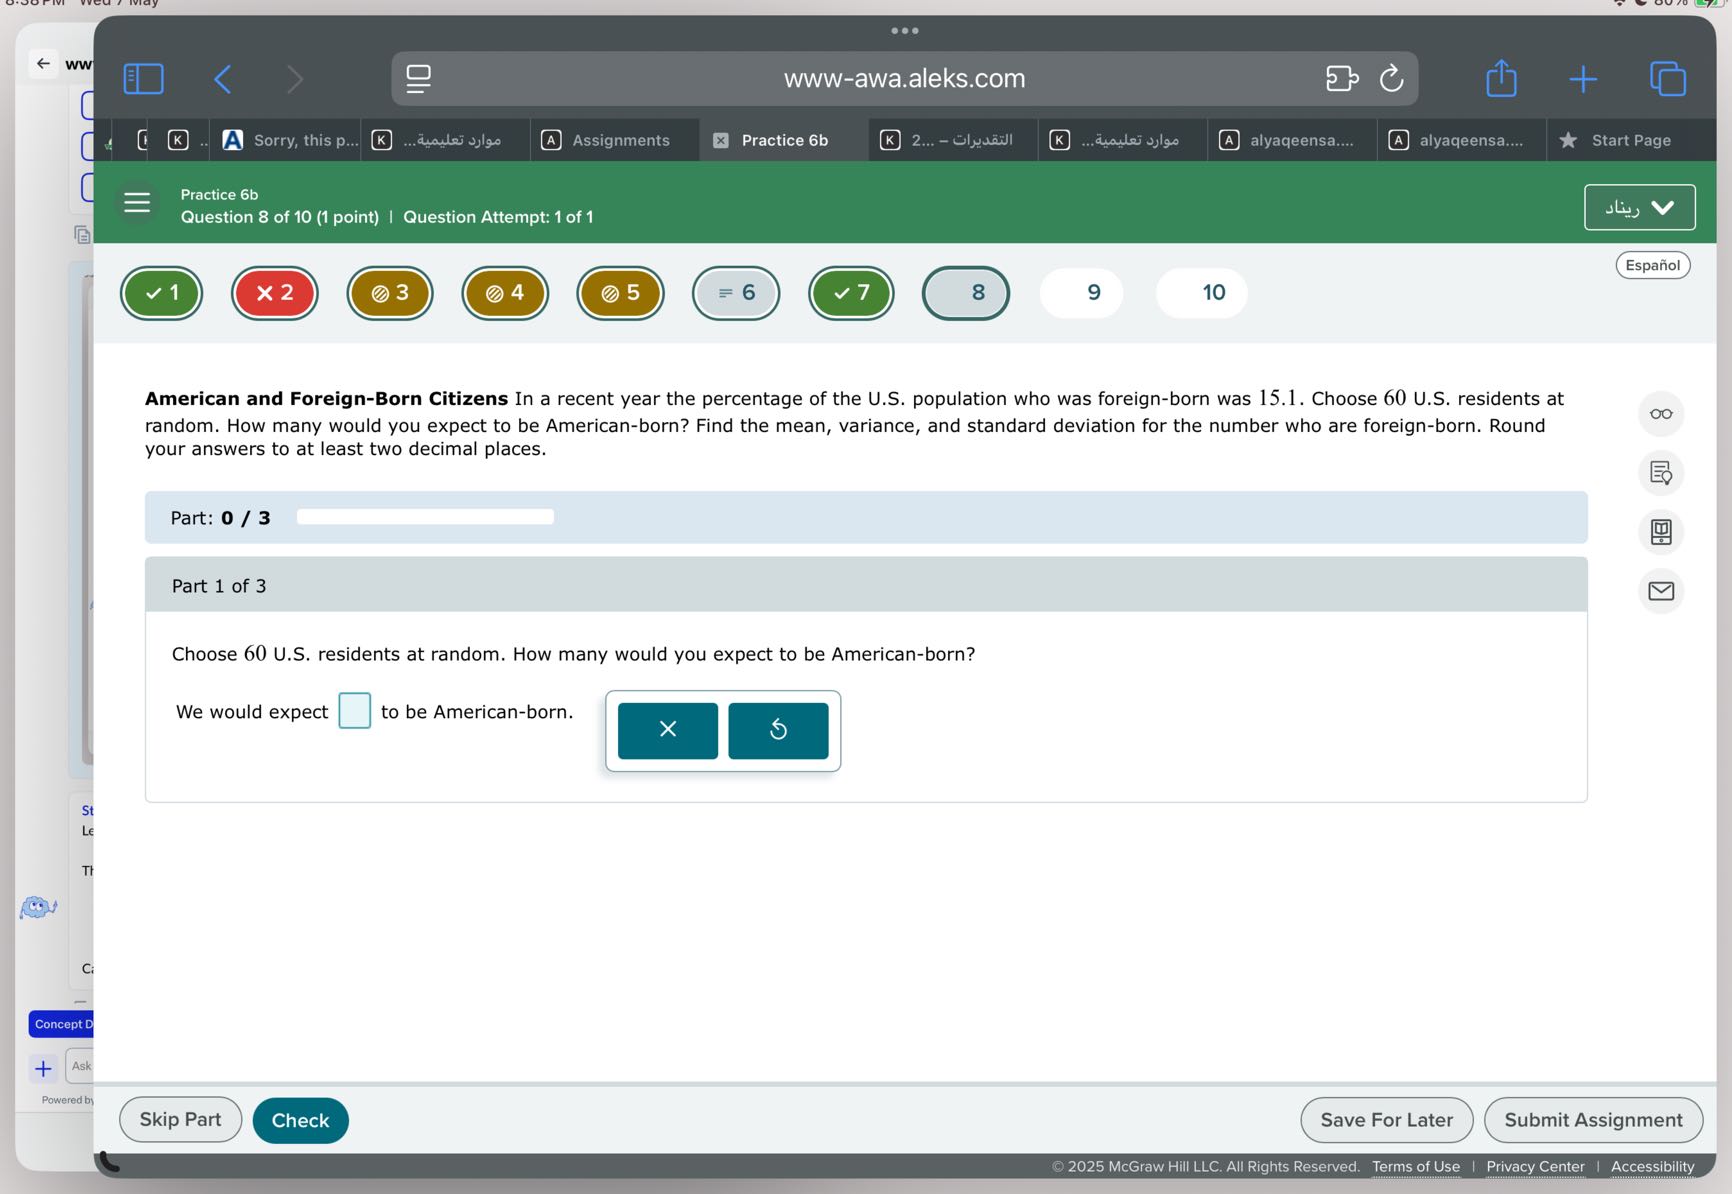Toggle the Safari sidebar icon
1732x1194 pixels.
(143, 79)
